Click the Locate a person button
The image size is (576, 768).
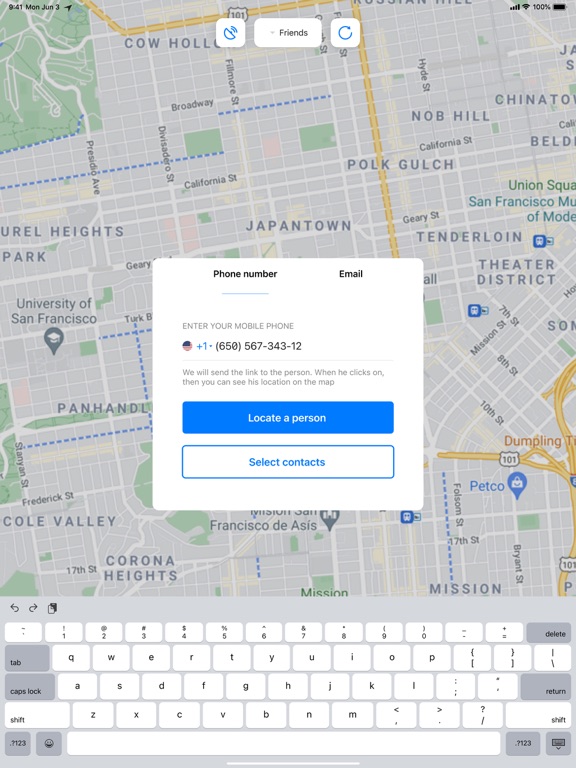point(288,418)
